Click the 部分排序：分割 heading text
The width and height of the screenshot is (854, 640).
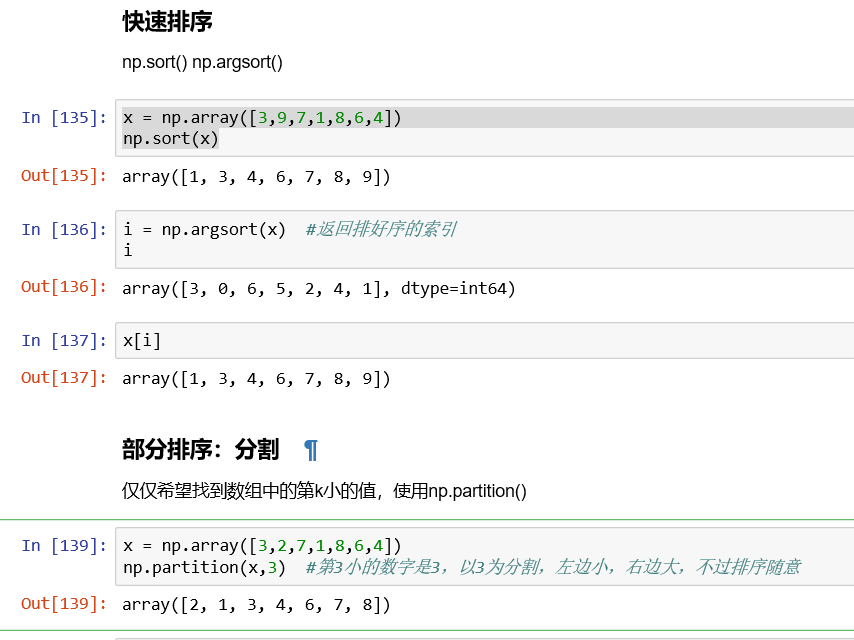[200, 450]
